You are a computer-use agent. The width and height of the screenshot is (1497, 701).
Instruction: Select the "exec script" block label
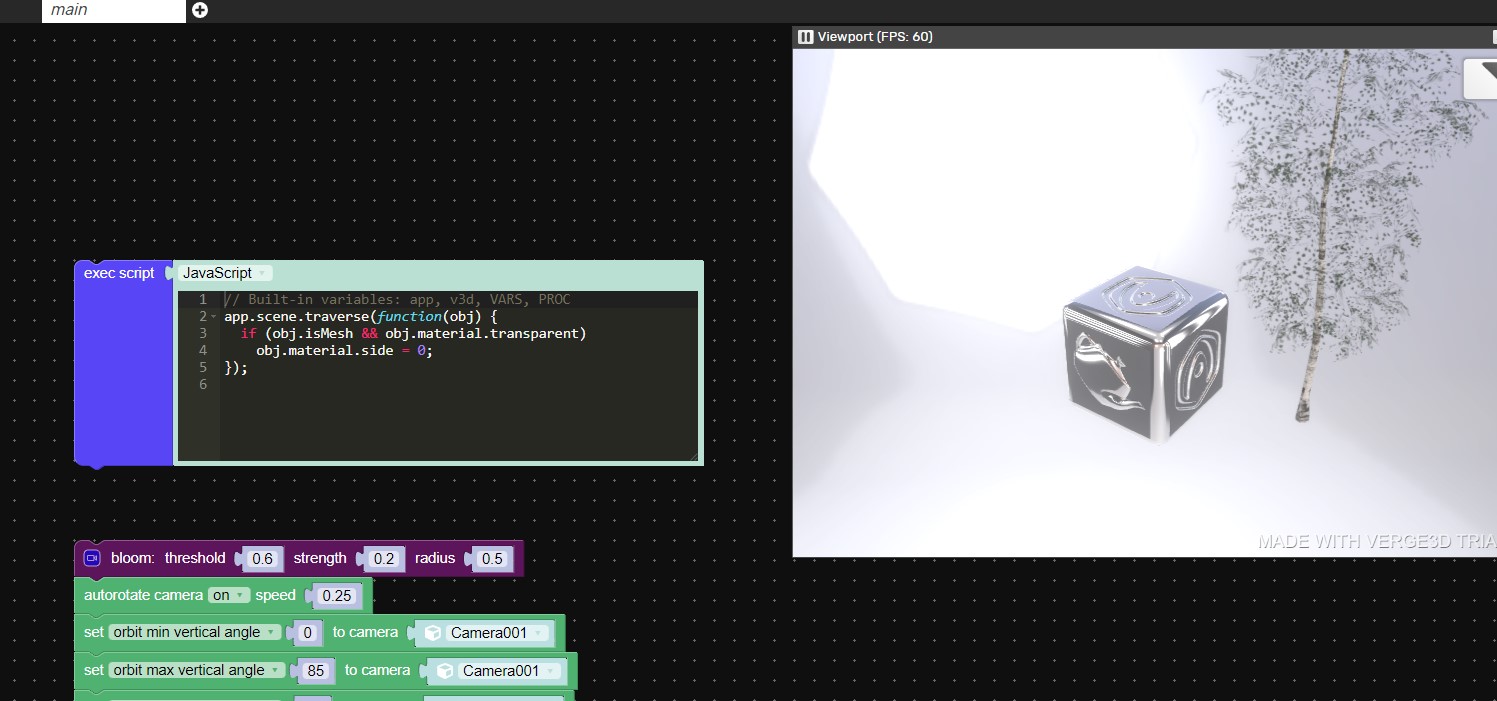tap(119, 273)
